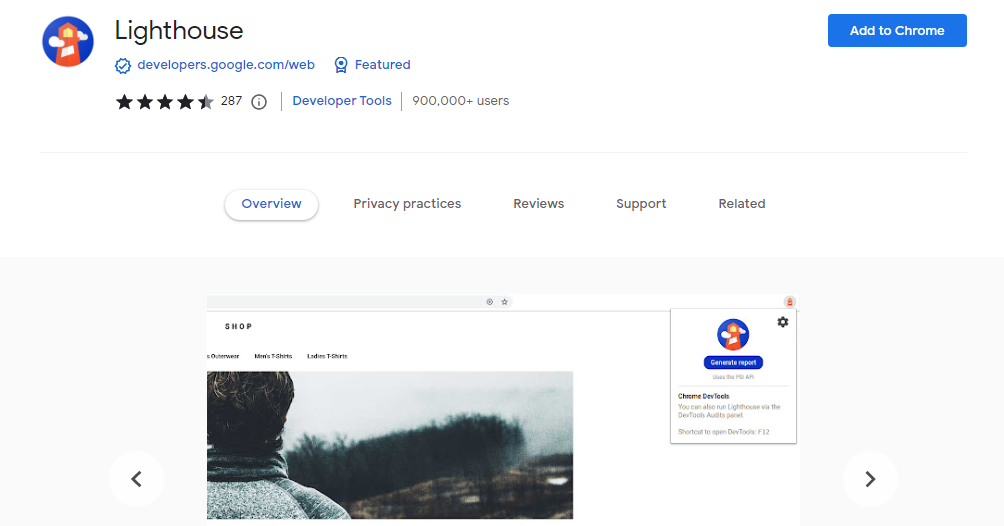
Task: Go to the previous screenshot with the left arrow
Action: (x=137, y=479)
